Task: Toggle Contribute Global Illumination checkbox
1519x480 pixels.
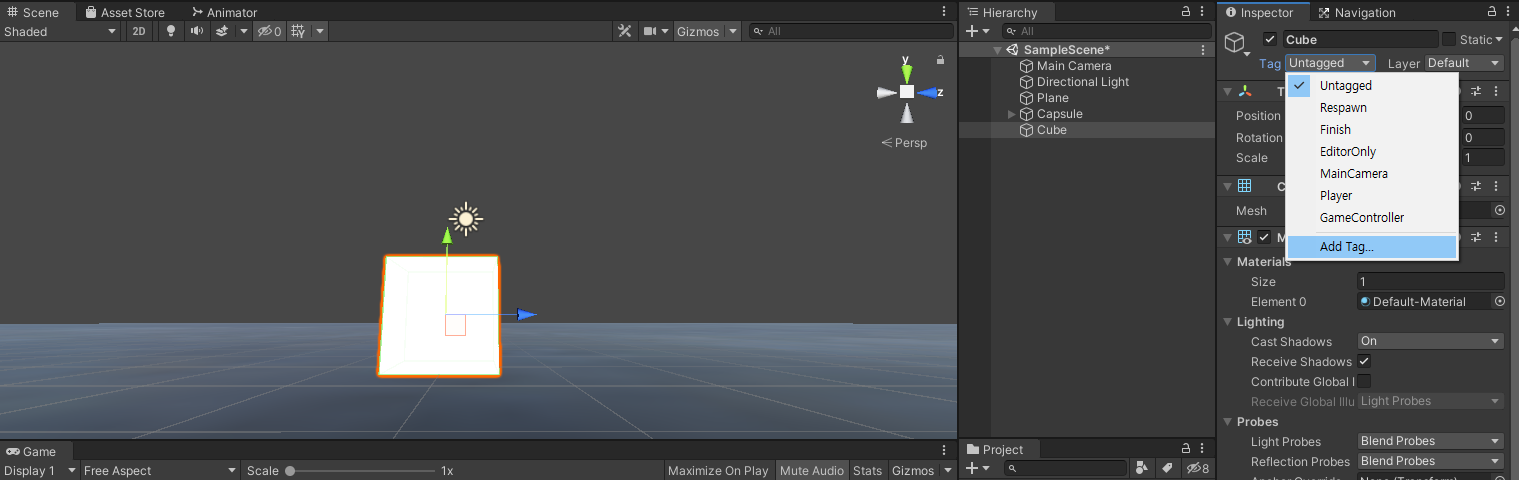Action: pos(1364,381)
